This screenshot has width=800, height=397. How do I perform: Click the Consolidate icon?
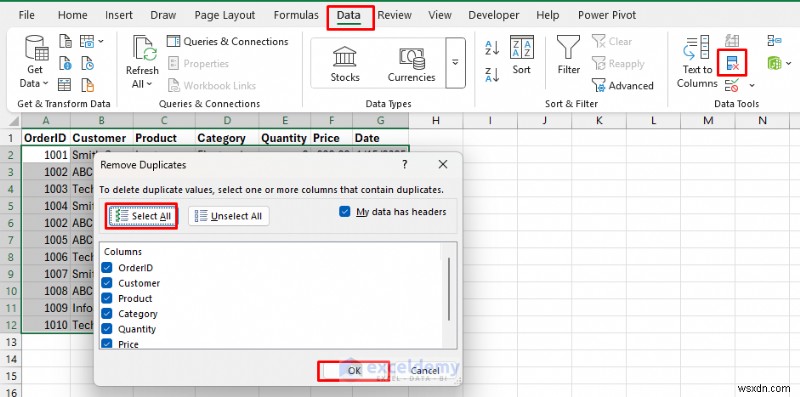coord(774,41)
